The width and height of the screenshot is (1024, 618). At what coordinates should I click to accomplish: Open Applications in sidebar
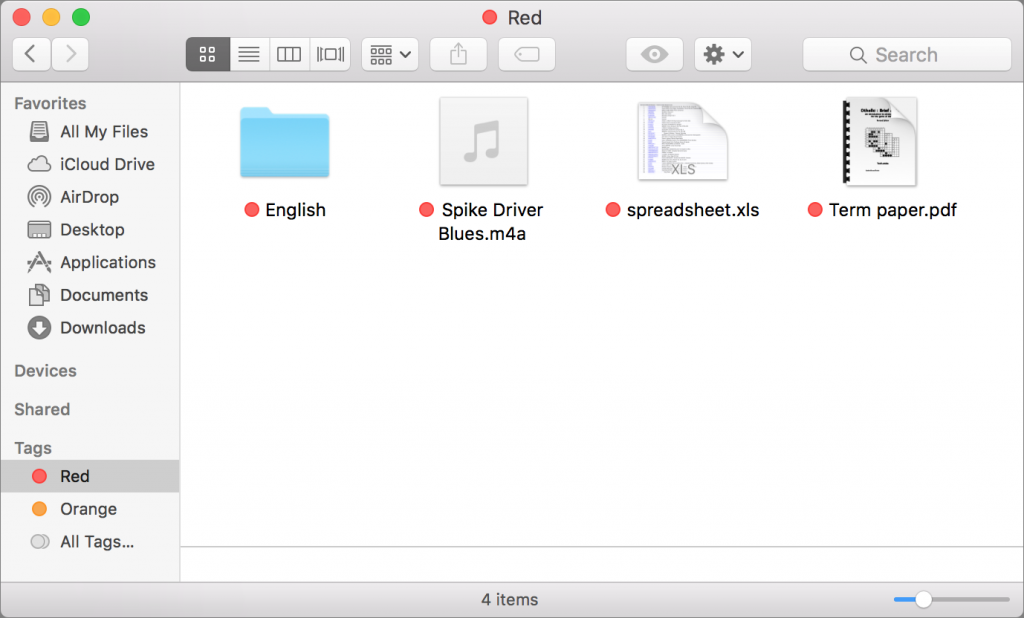tap(90, 263)
